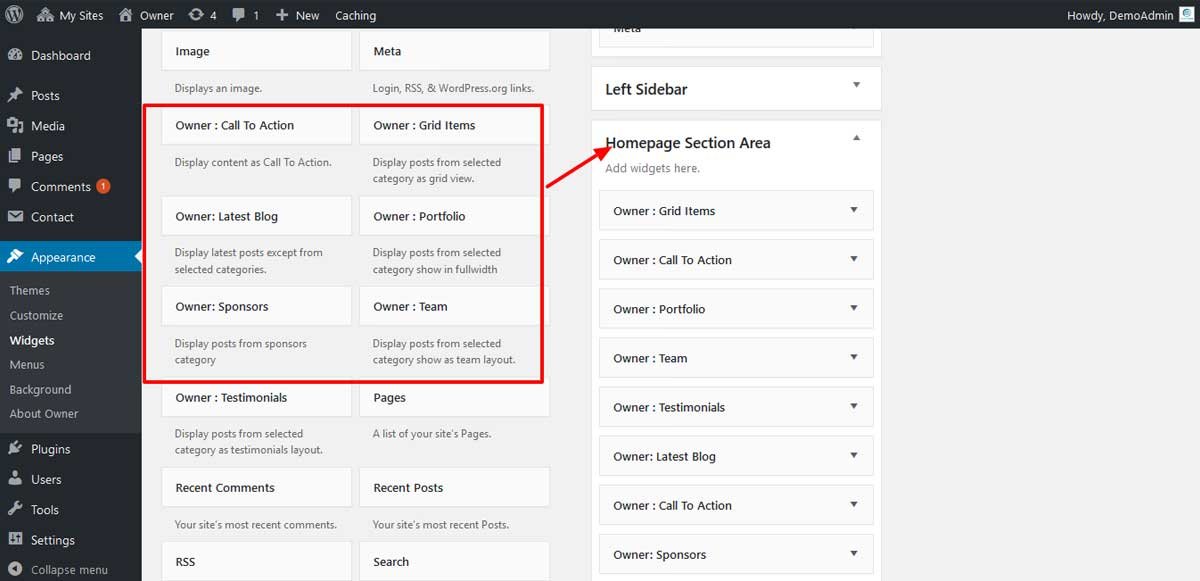Open the comments bubble icon in admin bar
The height and width of the screenshot is (581, 1200).
coord(239,16)
